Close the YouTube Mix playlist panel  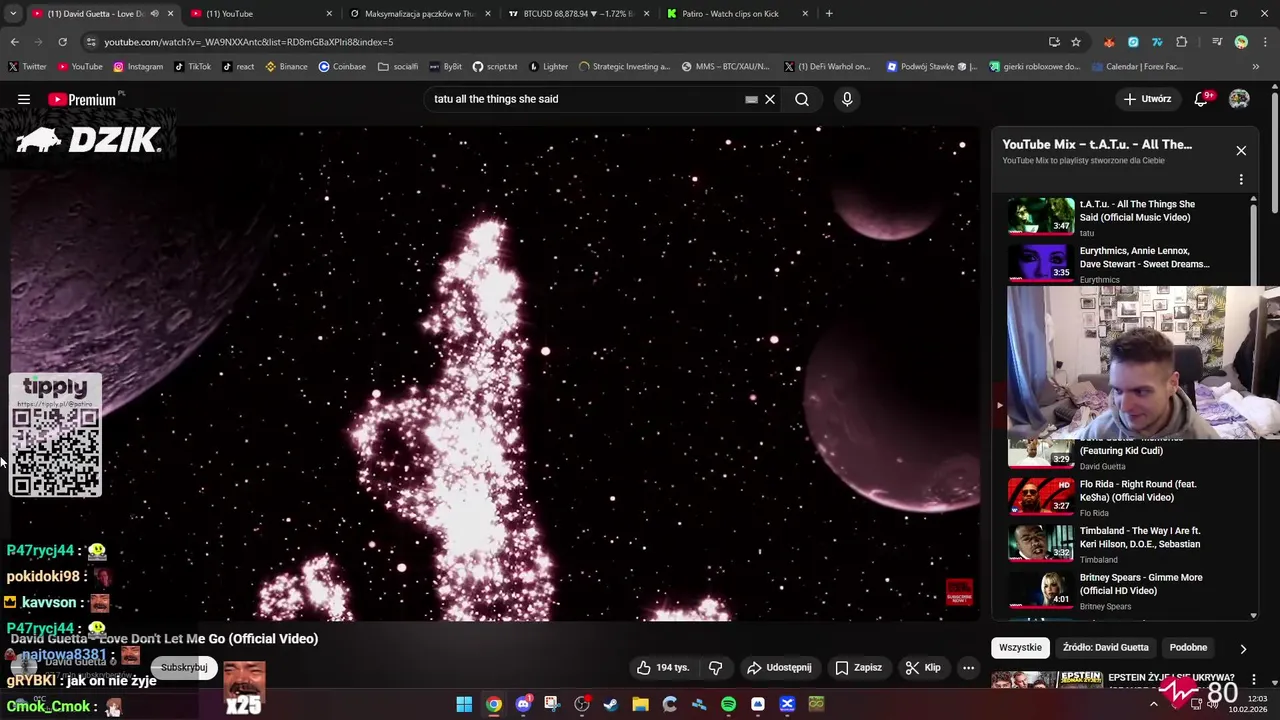click(x=1241, y=151)
